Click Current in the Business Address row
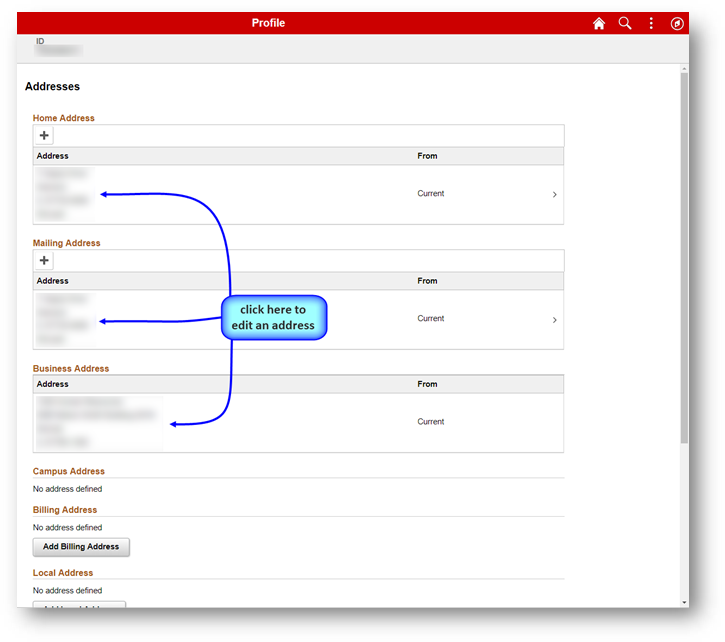 click(x=430, y=421)
